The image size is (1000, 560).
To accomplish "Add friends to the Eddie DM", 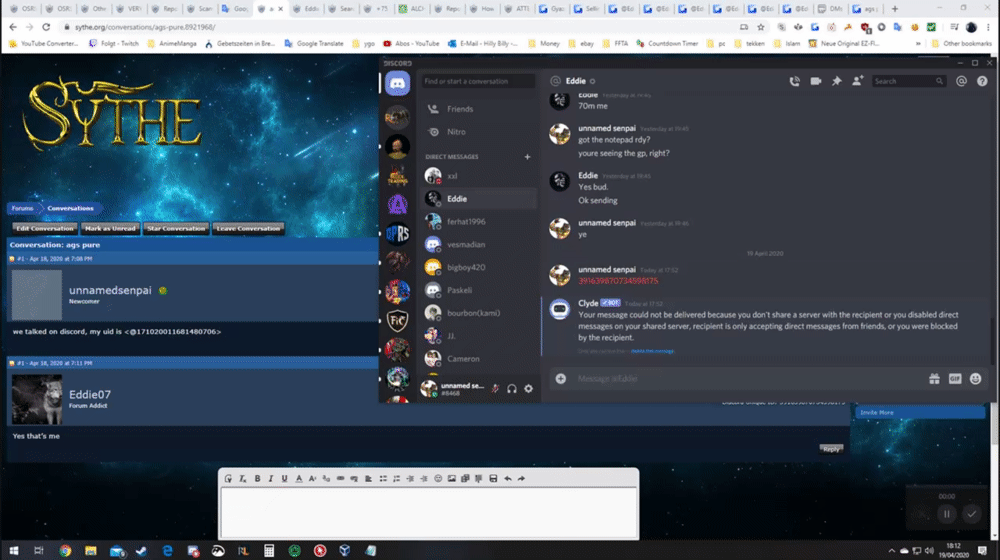I will click(858, 80).
